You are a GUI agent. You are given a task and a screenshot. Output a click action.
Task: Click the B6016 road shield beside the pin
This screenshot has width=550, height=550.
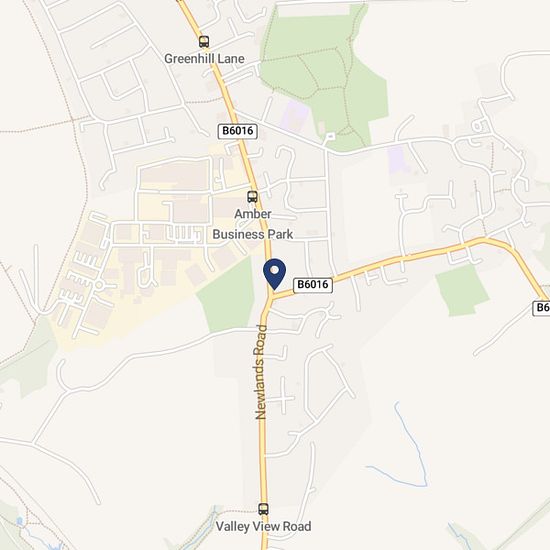(x=313, y=284)
